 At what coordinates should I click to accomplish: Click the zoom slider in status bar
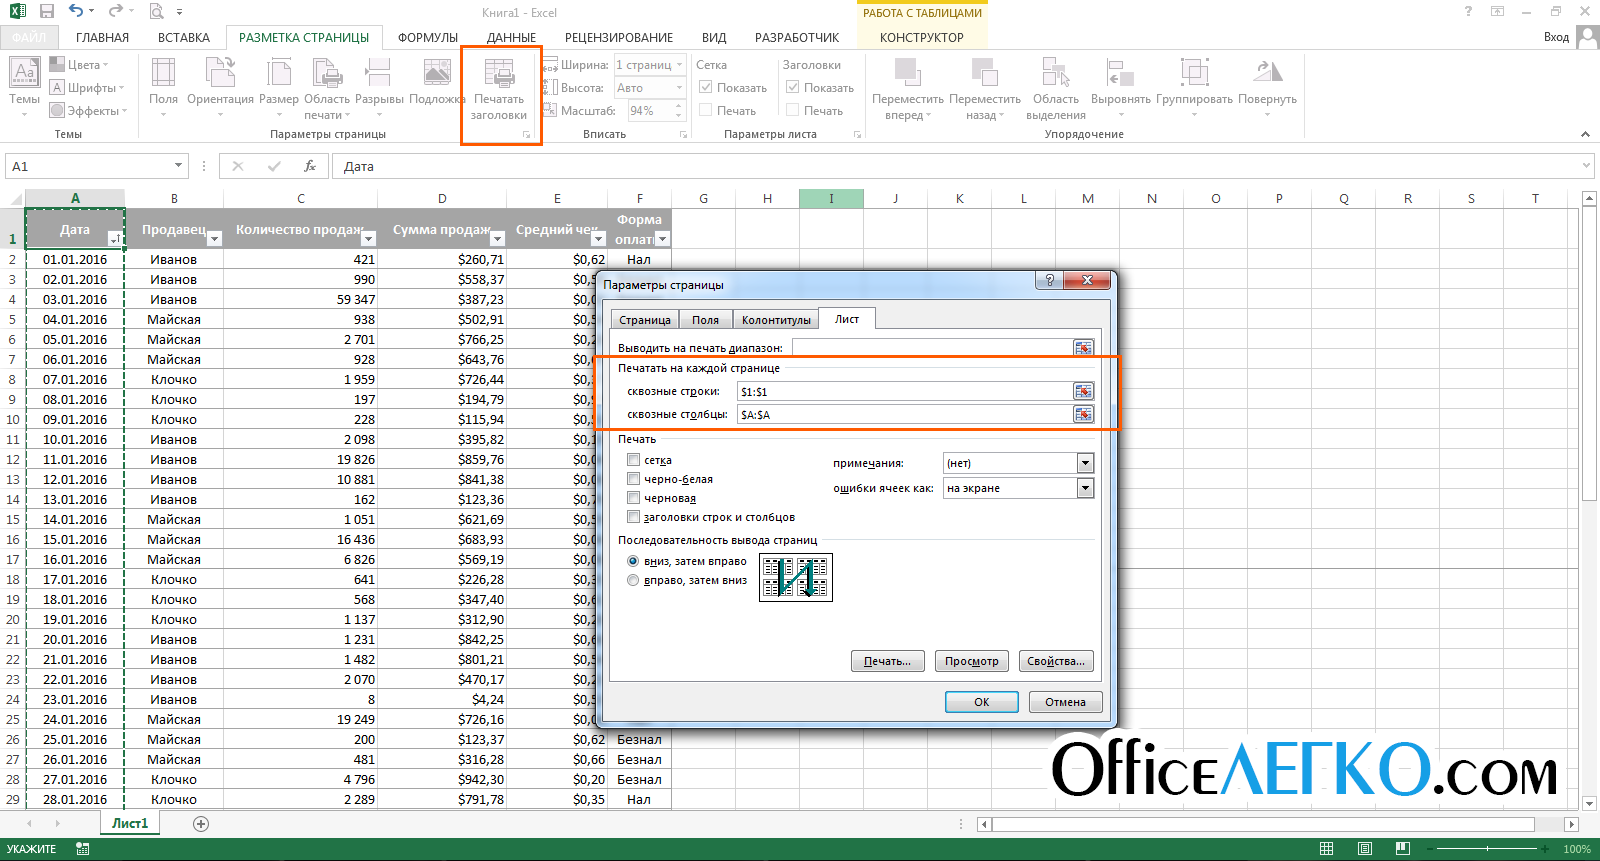(x=1487, y=849)
